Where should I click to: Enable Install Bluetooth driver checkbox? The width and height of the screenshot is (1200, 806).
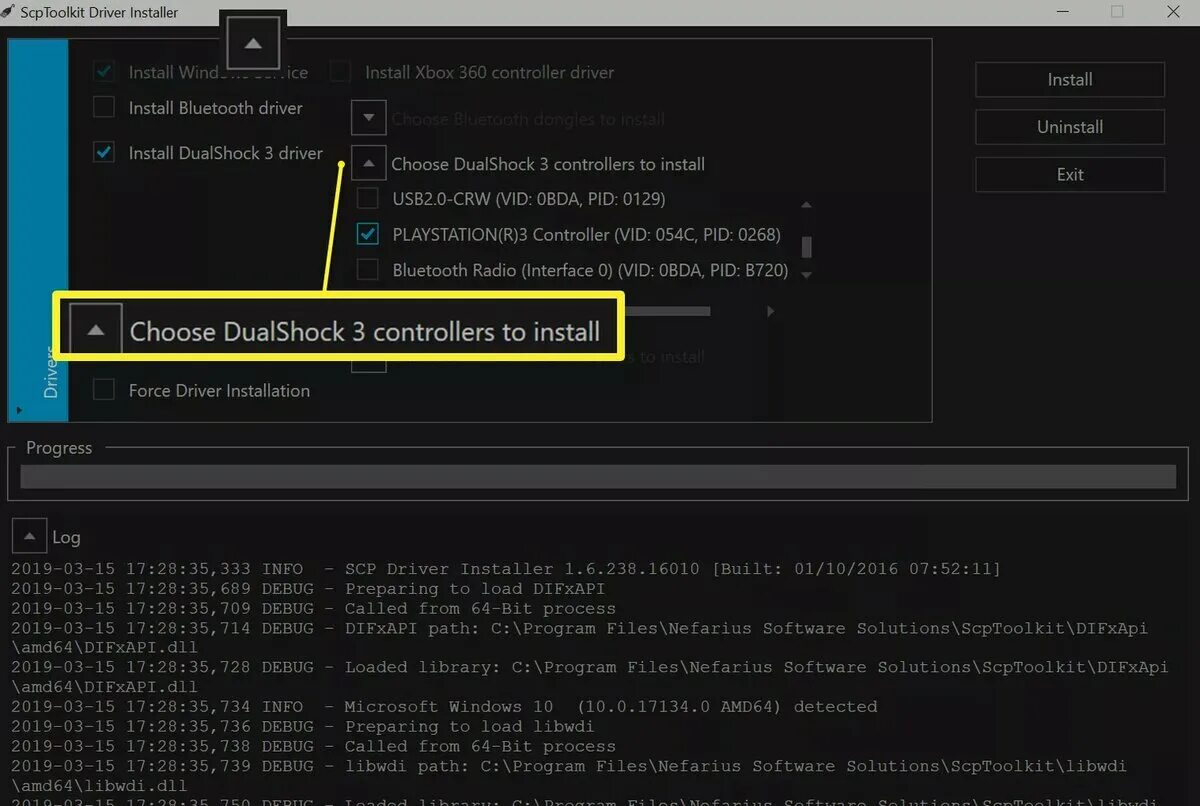click(104, 107)
